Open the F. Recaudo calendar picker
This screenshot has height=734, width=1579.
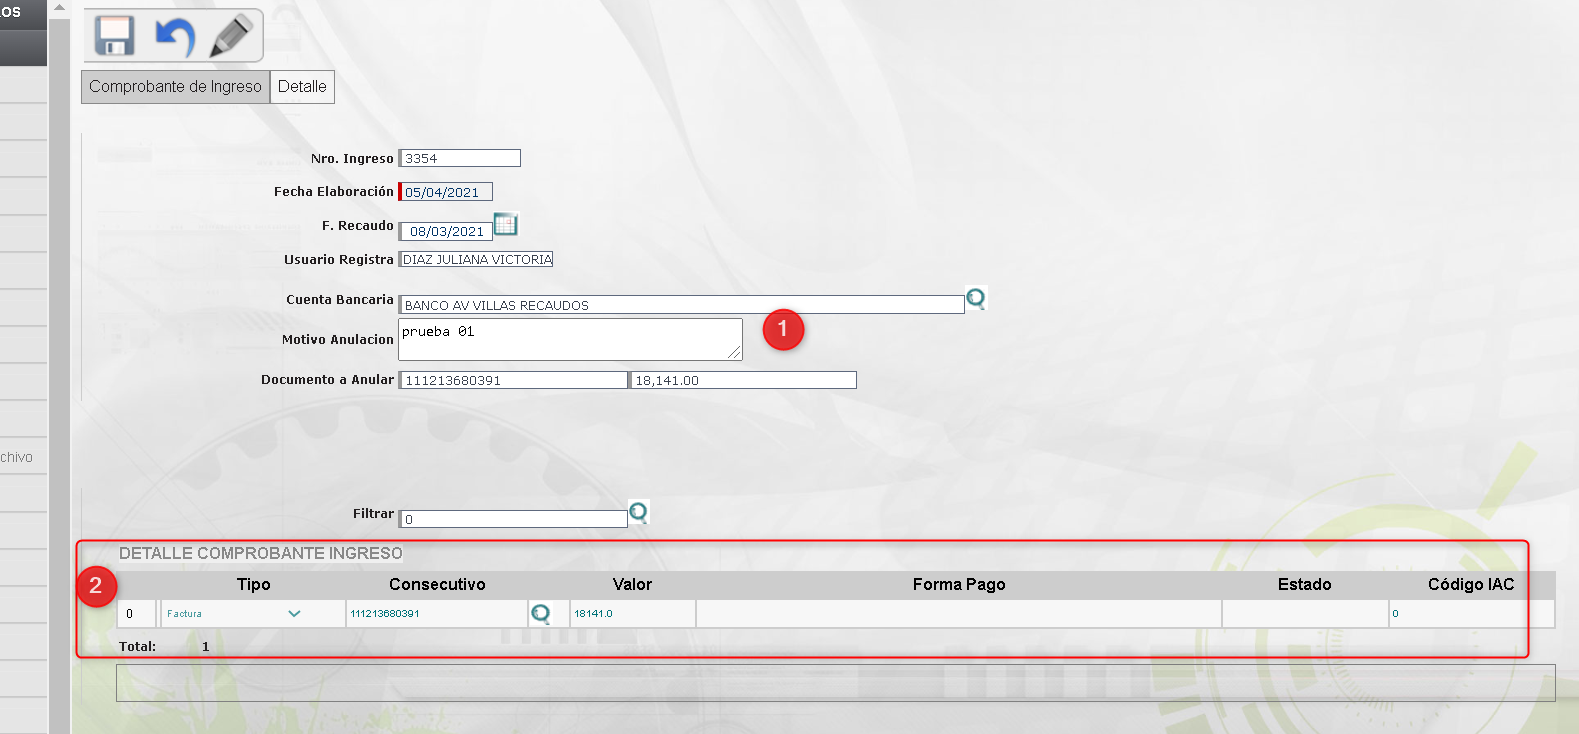pos(506,225)
